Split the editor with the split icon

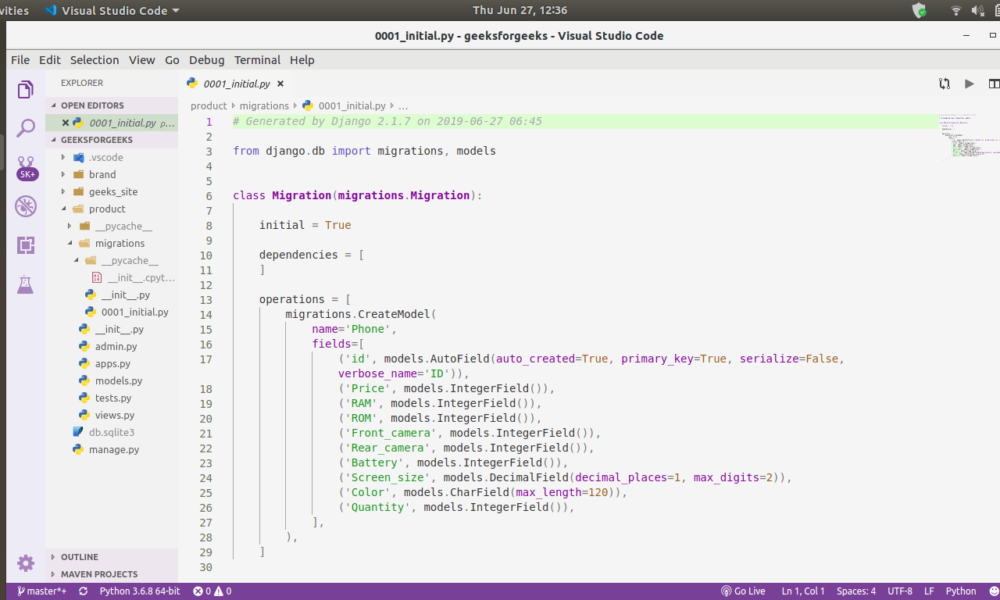click(x=994, y=84)
